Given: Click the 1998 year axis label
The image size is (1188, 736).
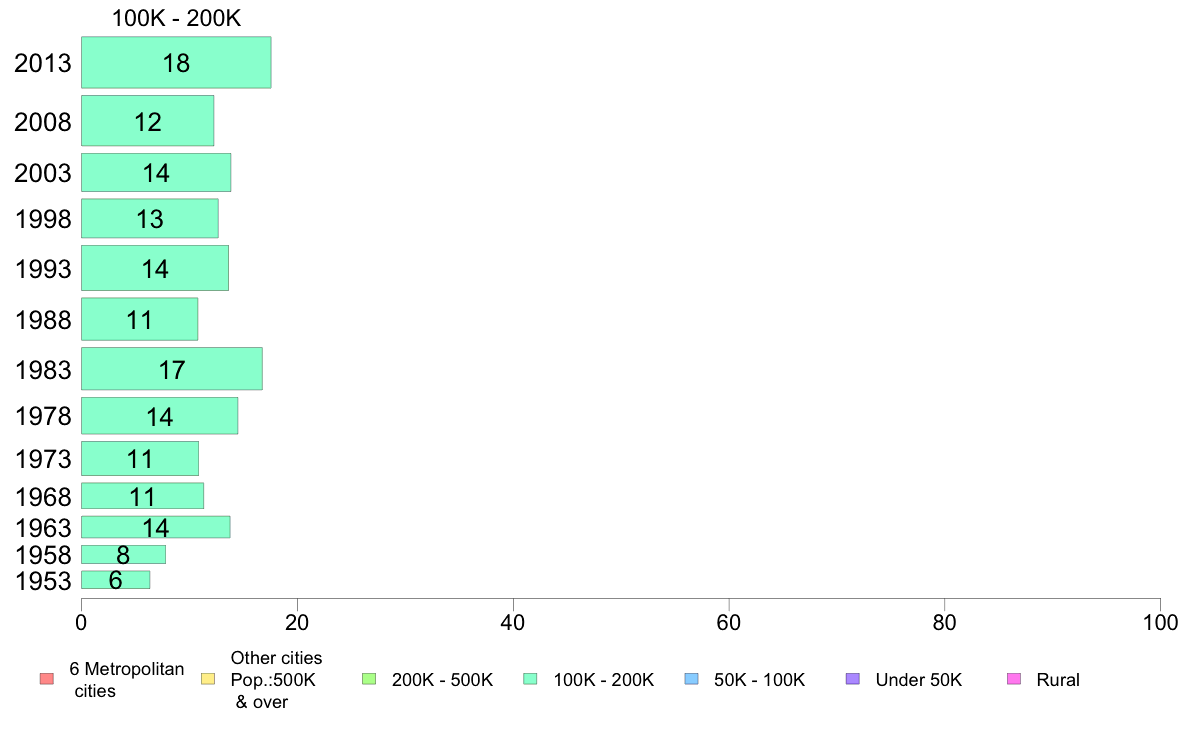Looking at the screenshot, I should (x=43, y=219).
